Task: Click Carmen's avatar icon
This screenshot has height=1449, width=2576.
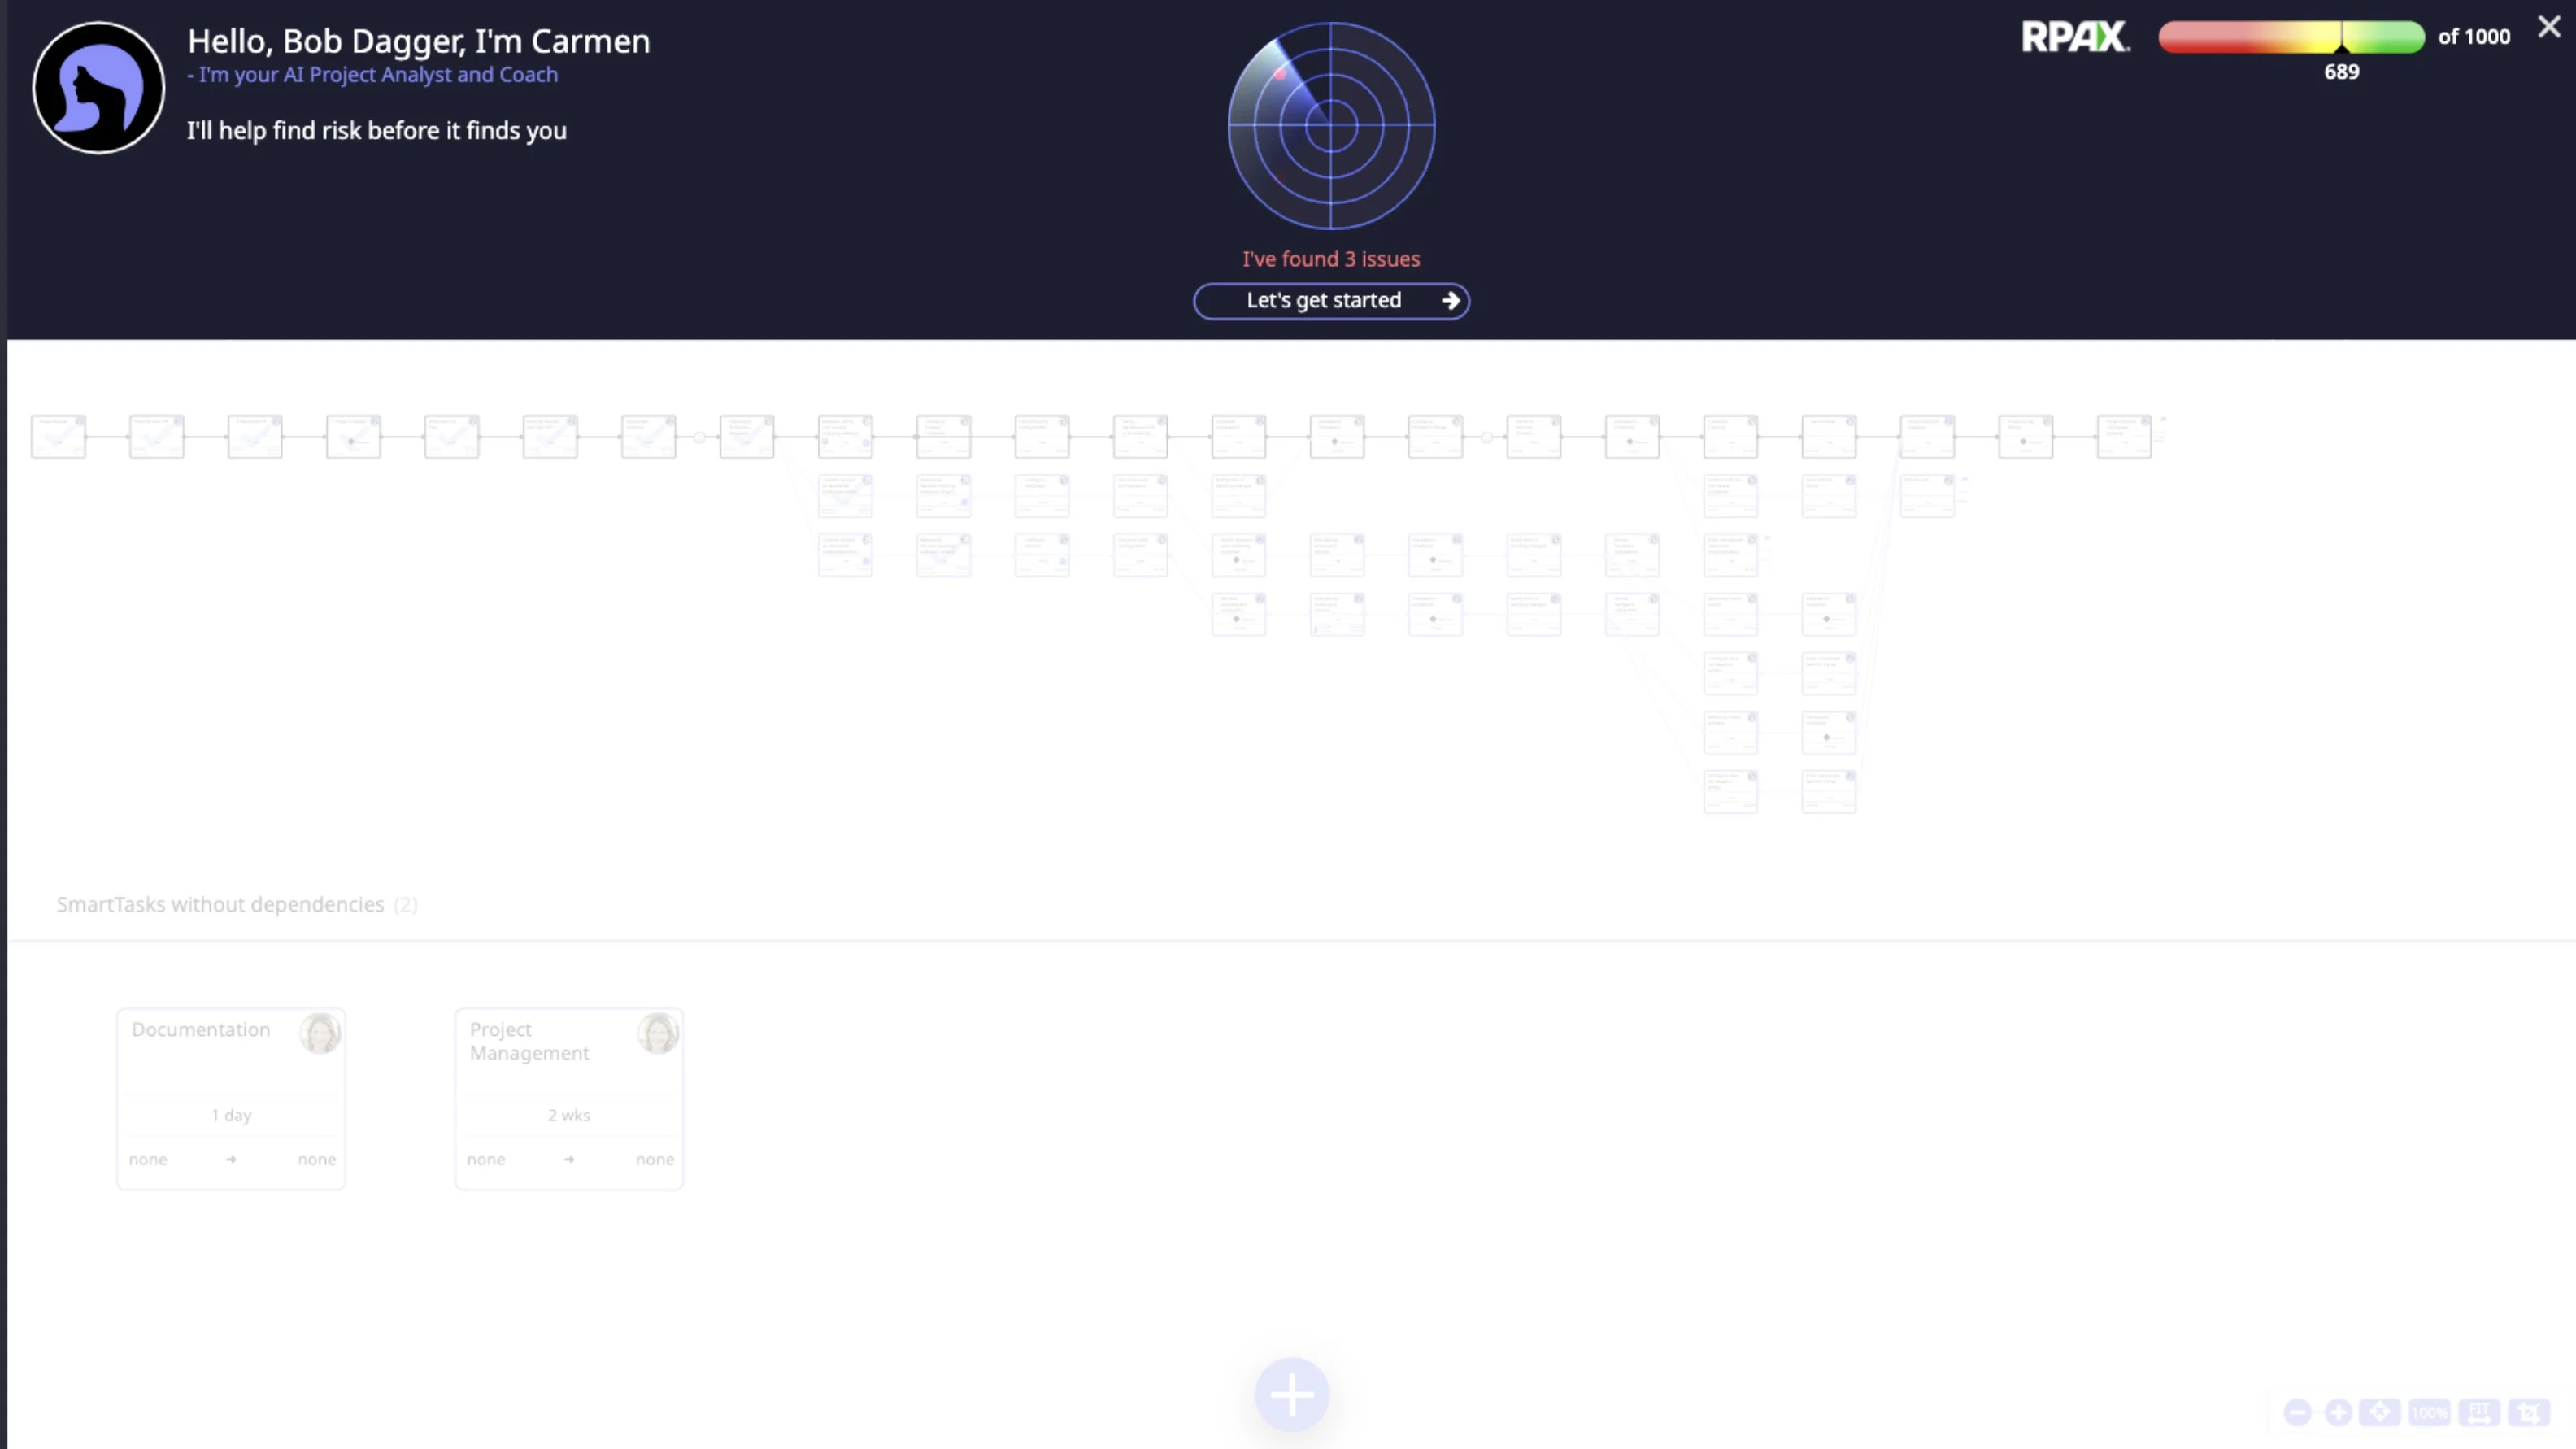Action: (x=98, y=88)
